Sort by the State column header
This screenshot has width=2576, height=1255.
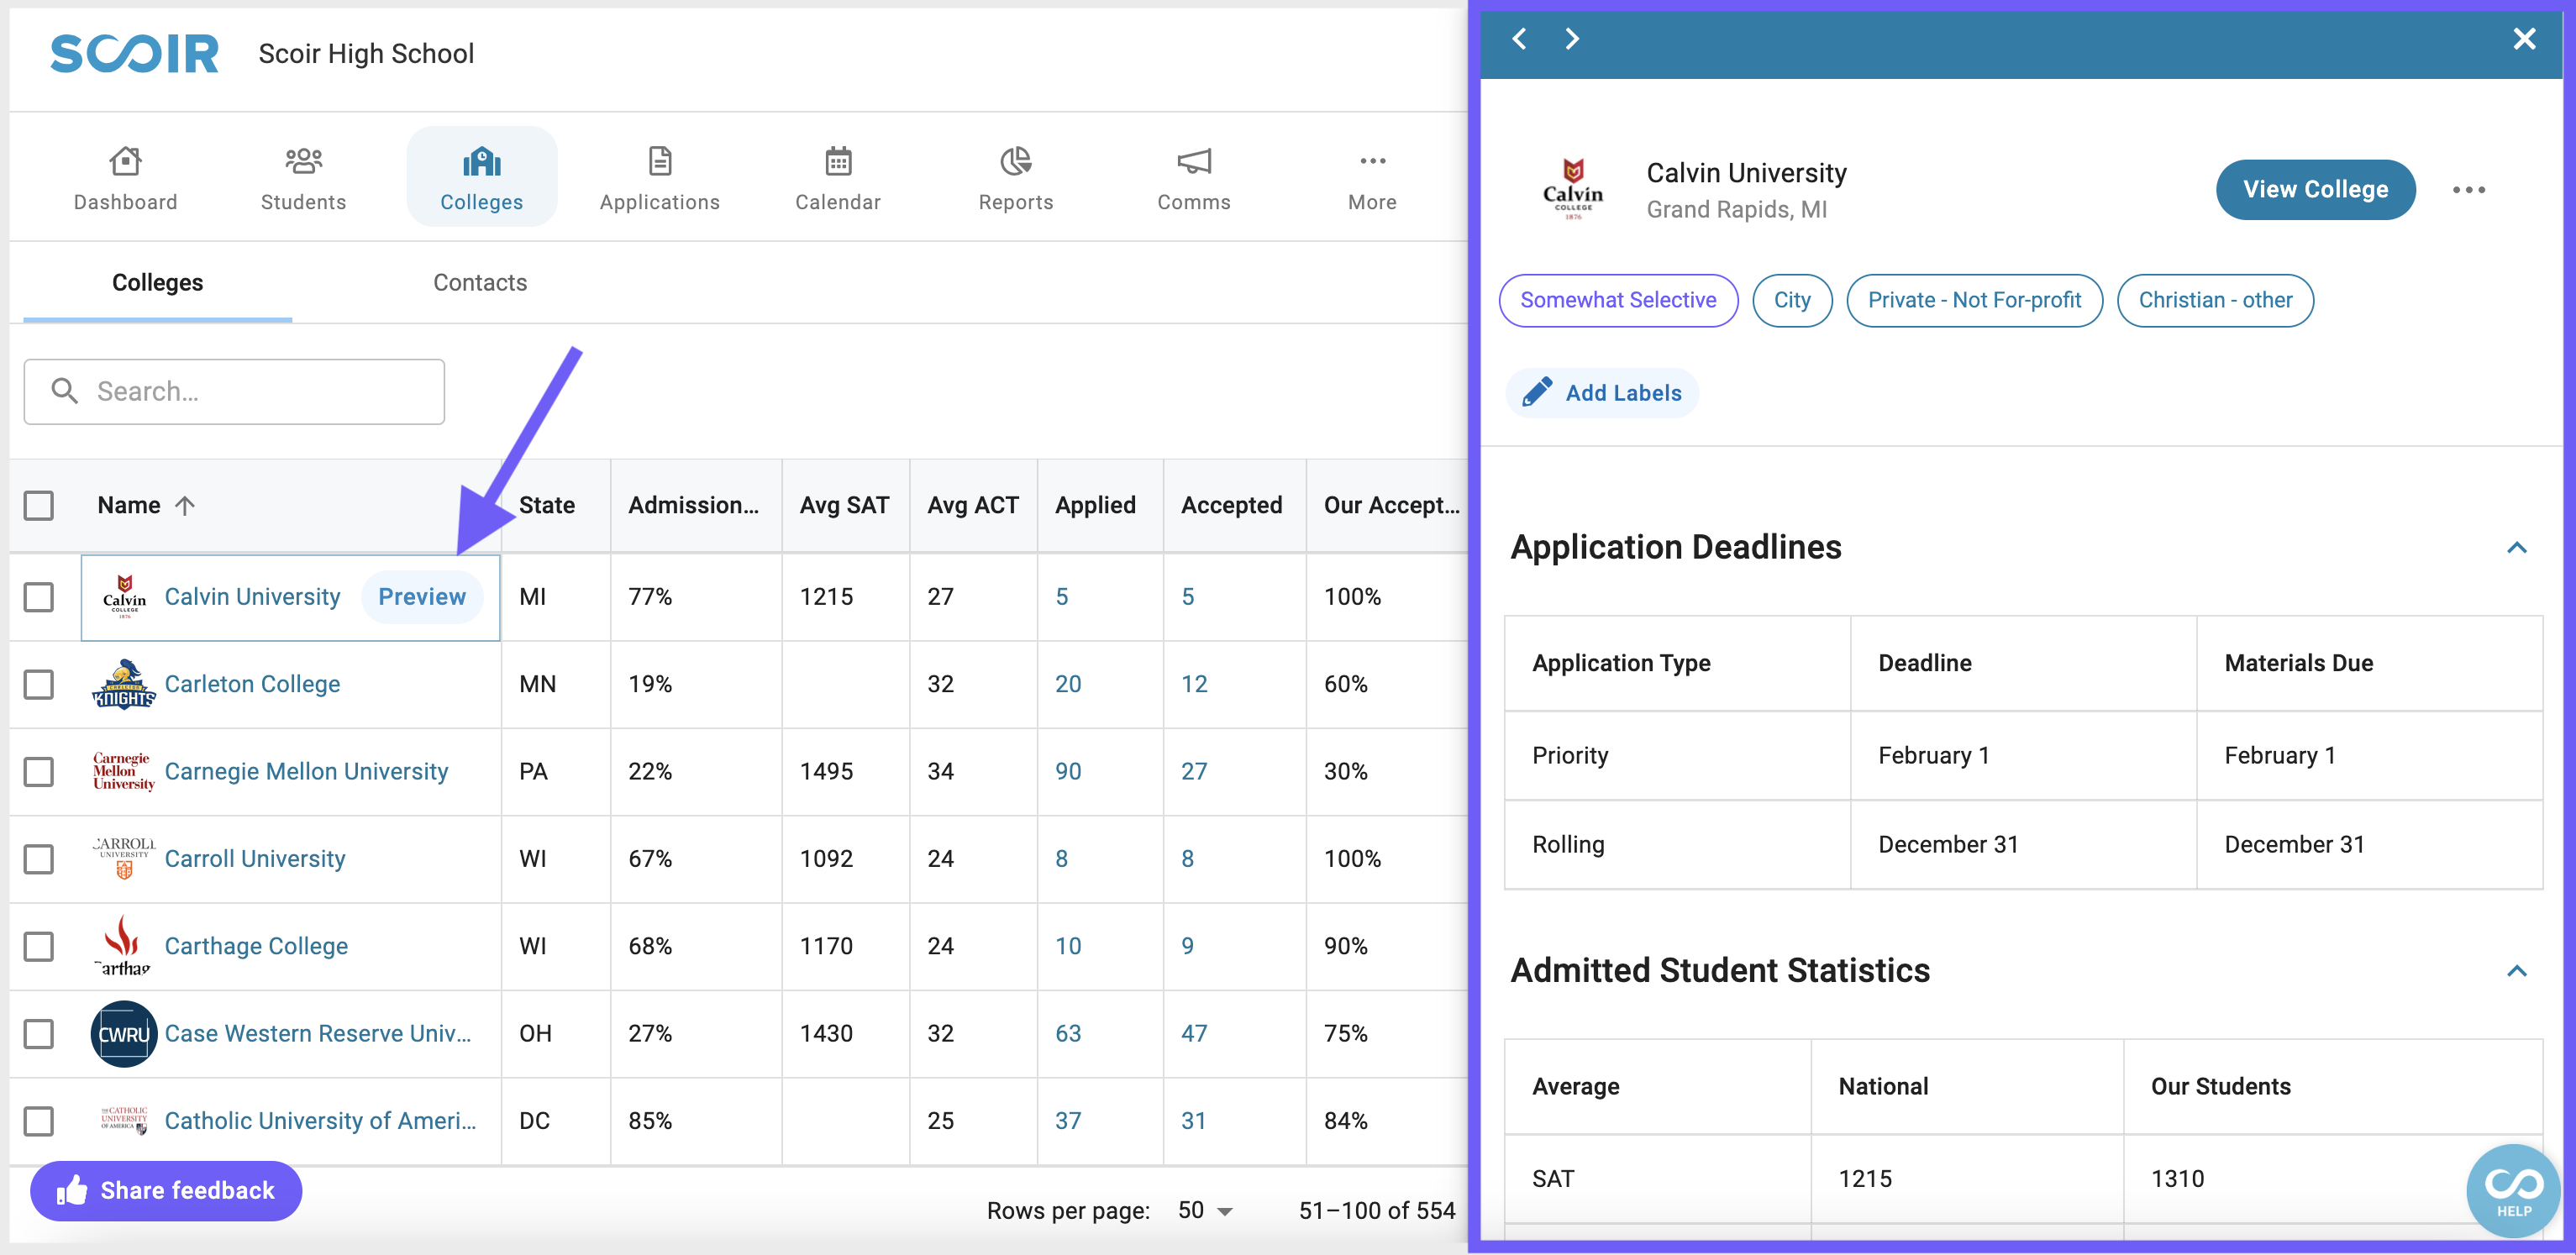[x=547, y=506]
